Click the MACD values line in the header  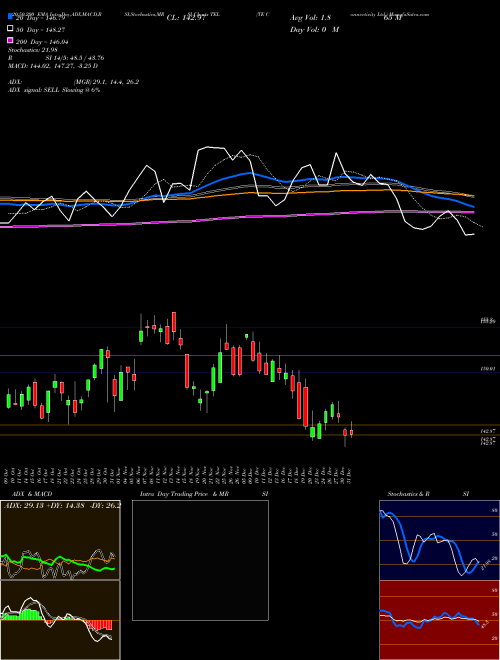tap(53, 66)
